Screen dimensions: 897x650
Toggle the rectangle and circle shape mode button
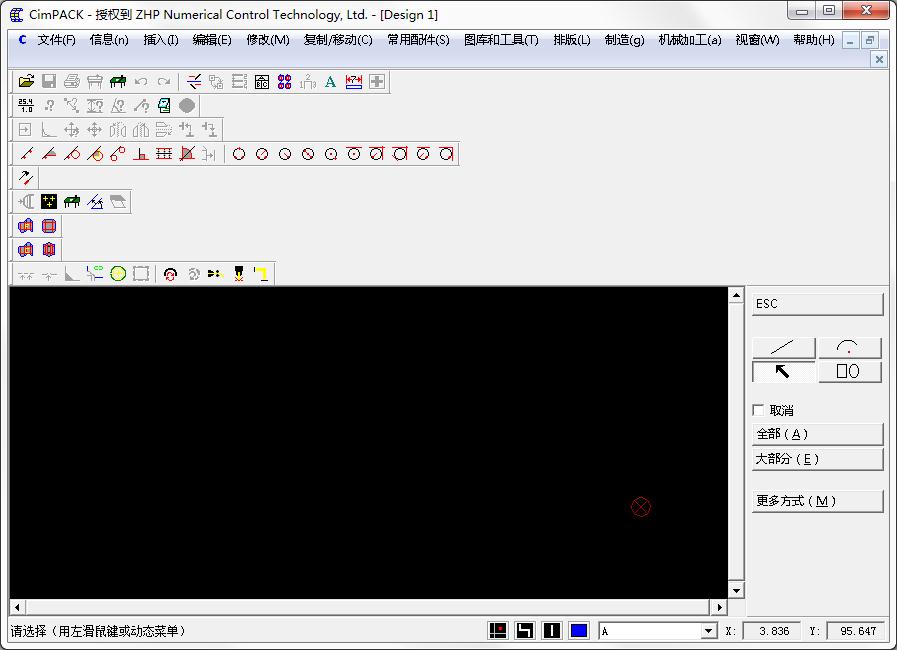[x=849, y=372]
